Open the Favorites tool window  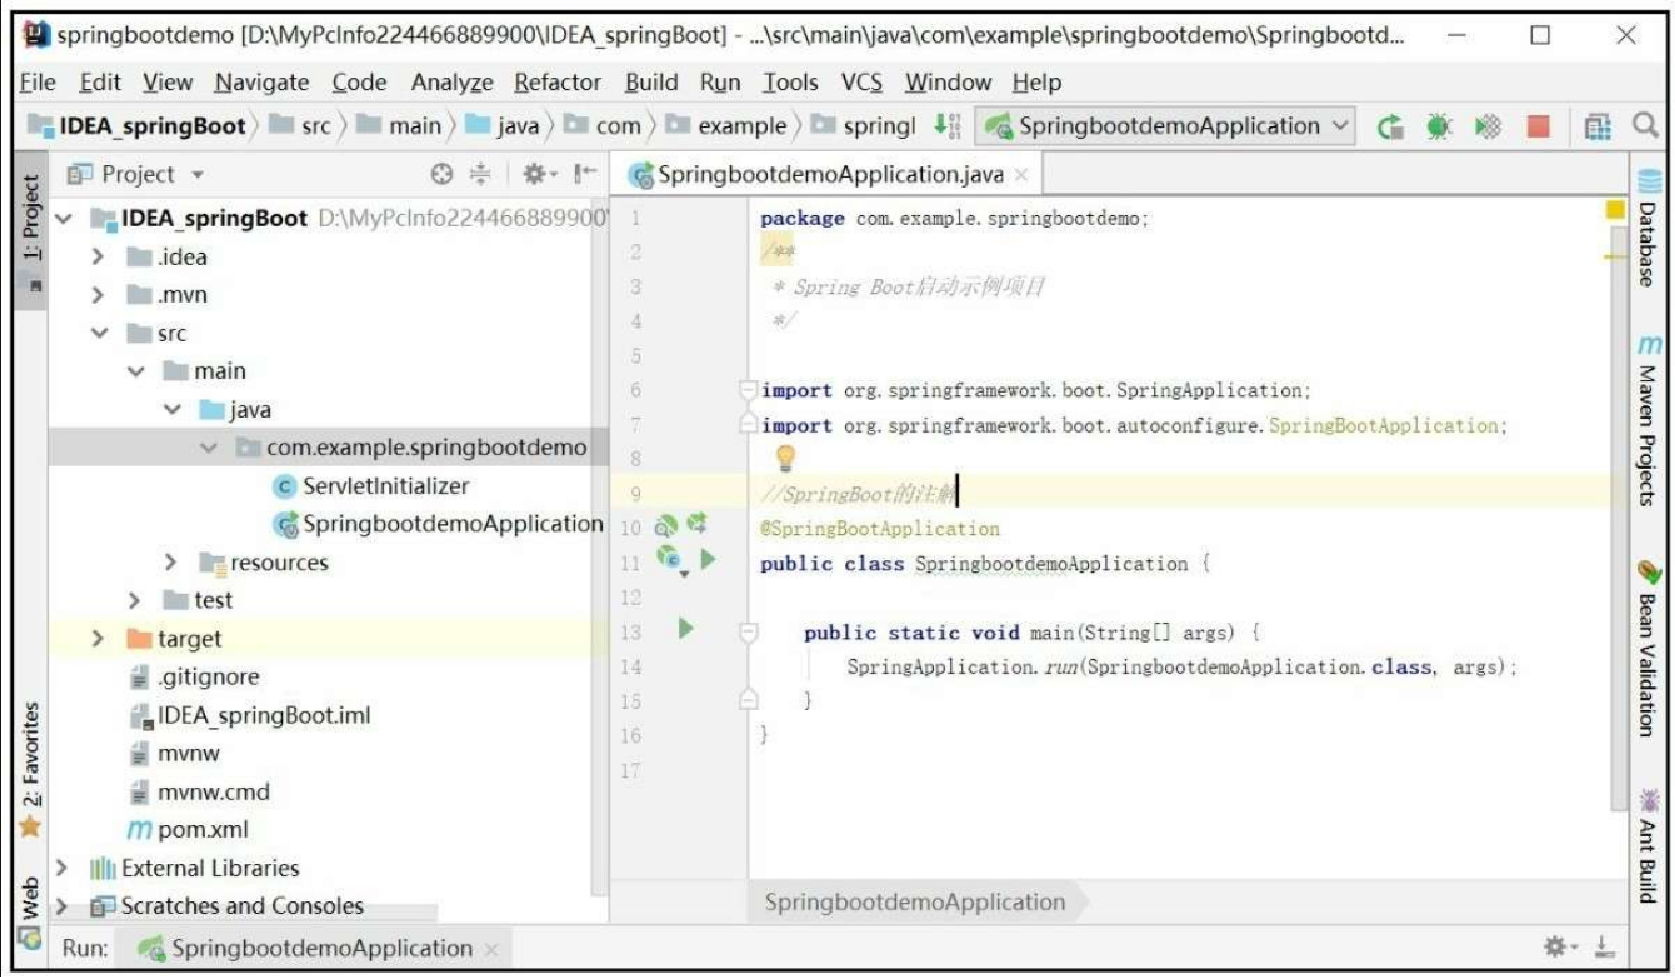pos(31,770)
